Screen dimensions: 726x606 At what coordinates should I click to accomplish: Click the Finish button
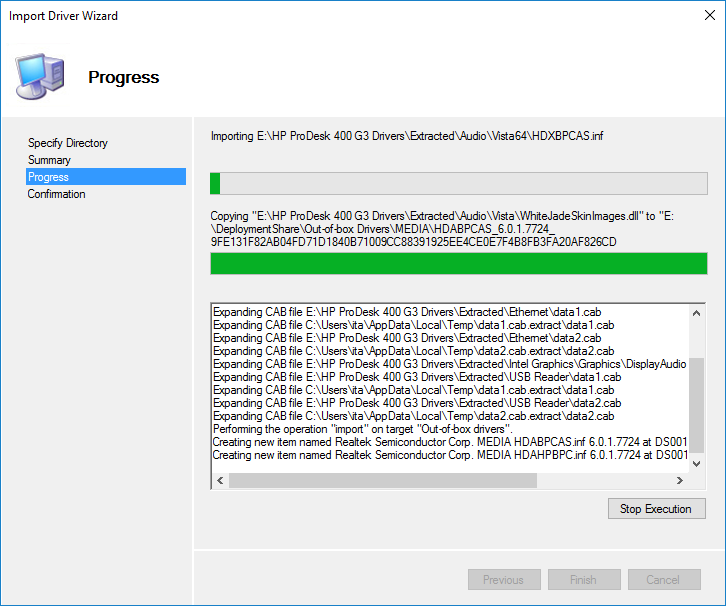tap(583, 580)
